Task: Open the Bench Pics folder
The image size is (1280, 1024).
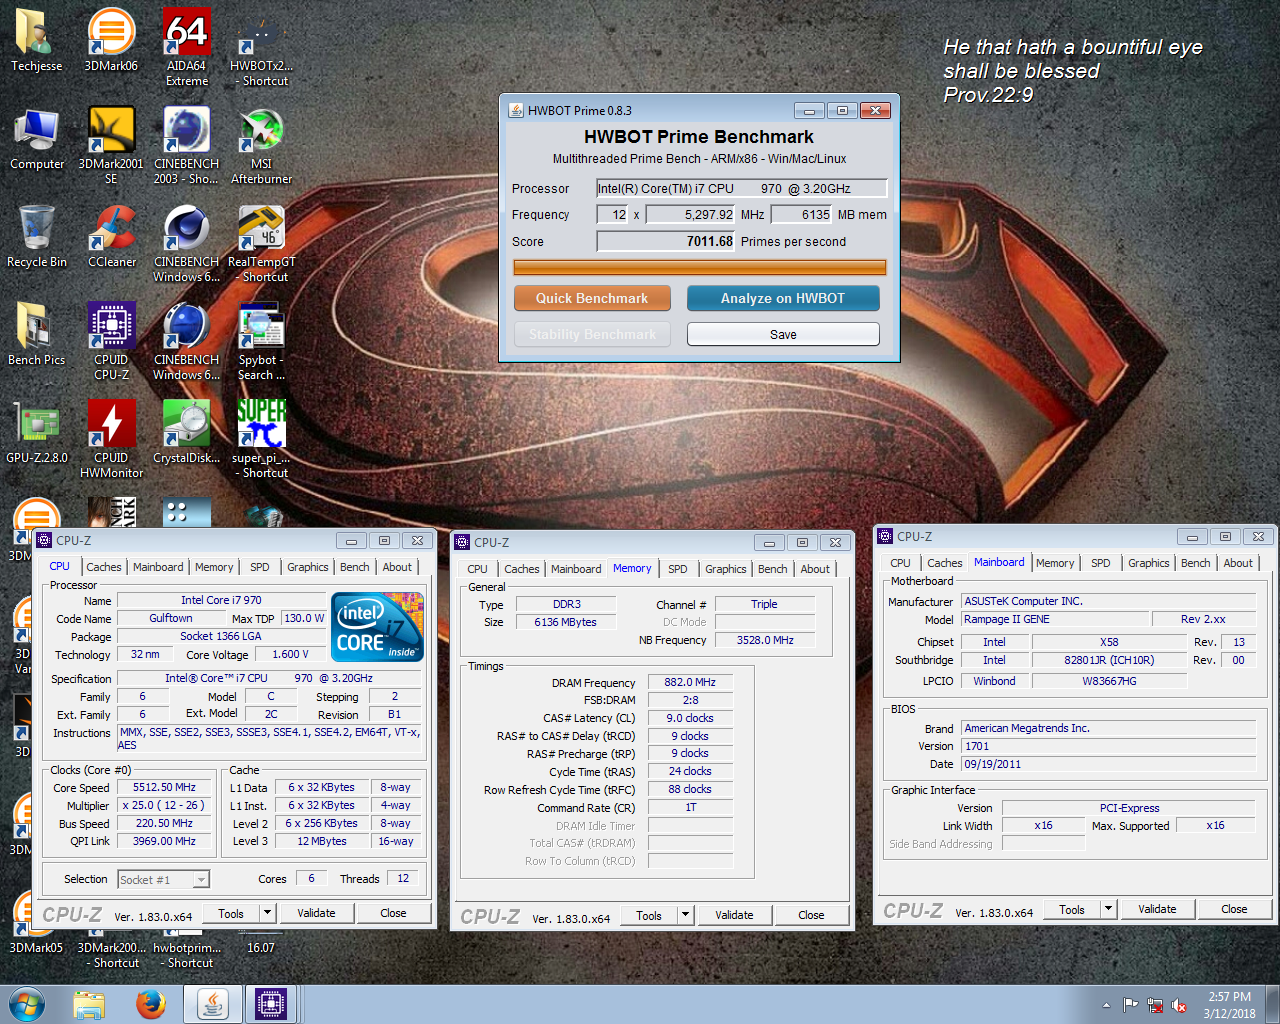Action: point(36,334)
